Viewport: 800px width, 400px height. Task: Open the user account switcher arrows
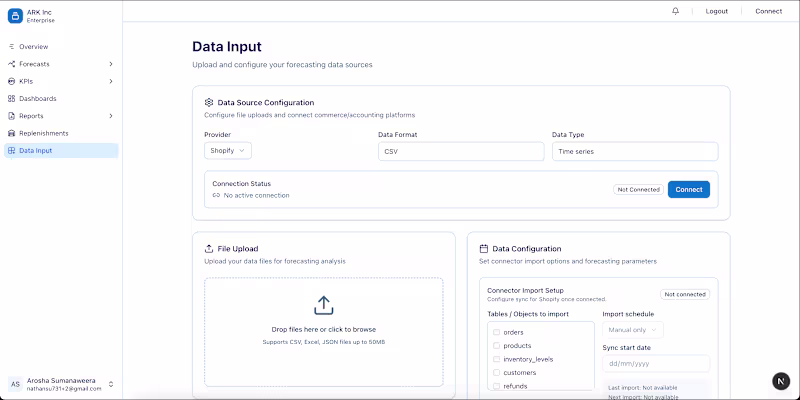click(x=111, y=384)
